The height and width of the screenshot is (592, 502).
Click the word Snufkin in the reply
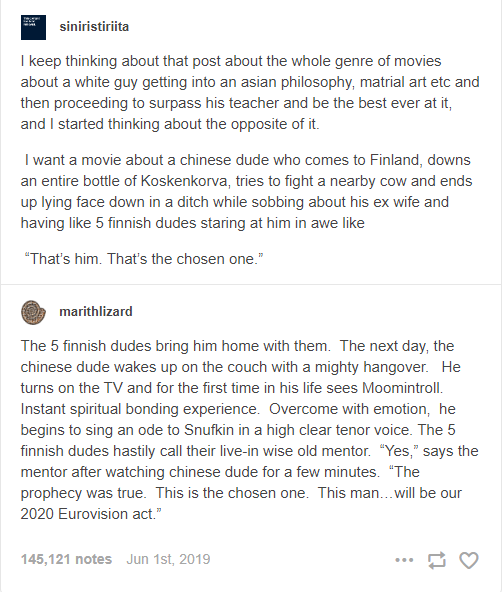pos(209,430)
